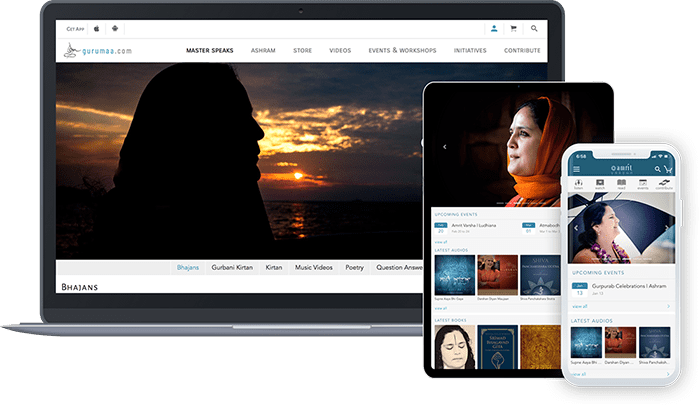Viewport: 700px width, 405px height.
Task: Switch to Music Videos tab
Action: [x=313, y=267]
